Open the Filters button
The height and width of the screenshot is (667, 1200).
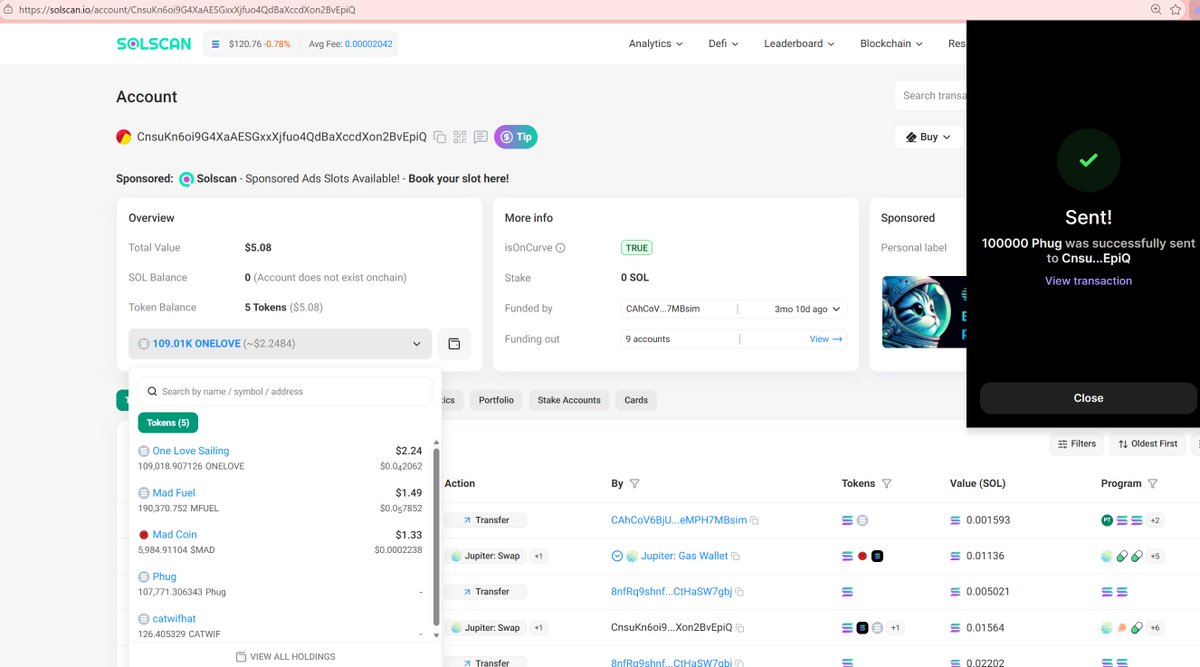point(1077,444)
